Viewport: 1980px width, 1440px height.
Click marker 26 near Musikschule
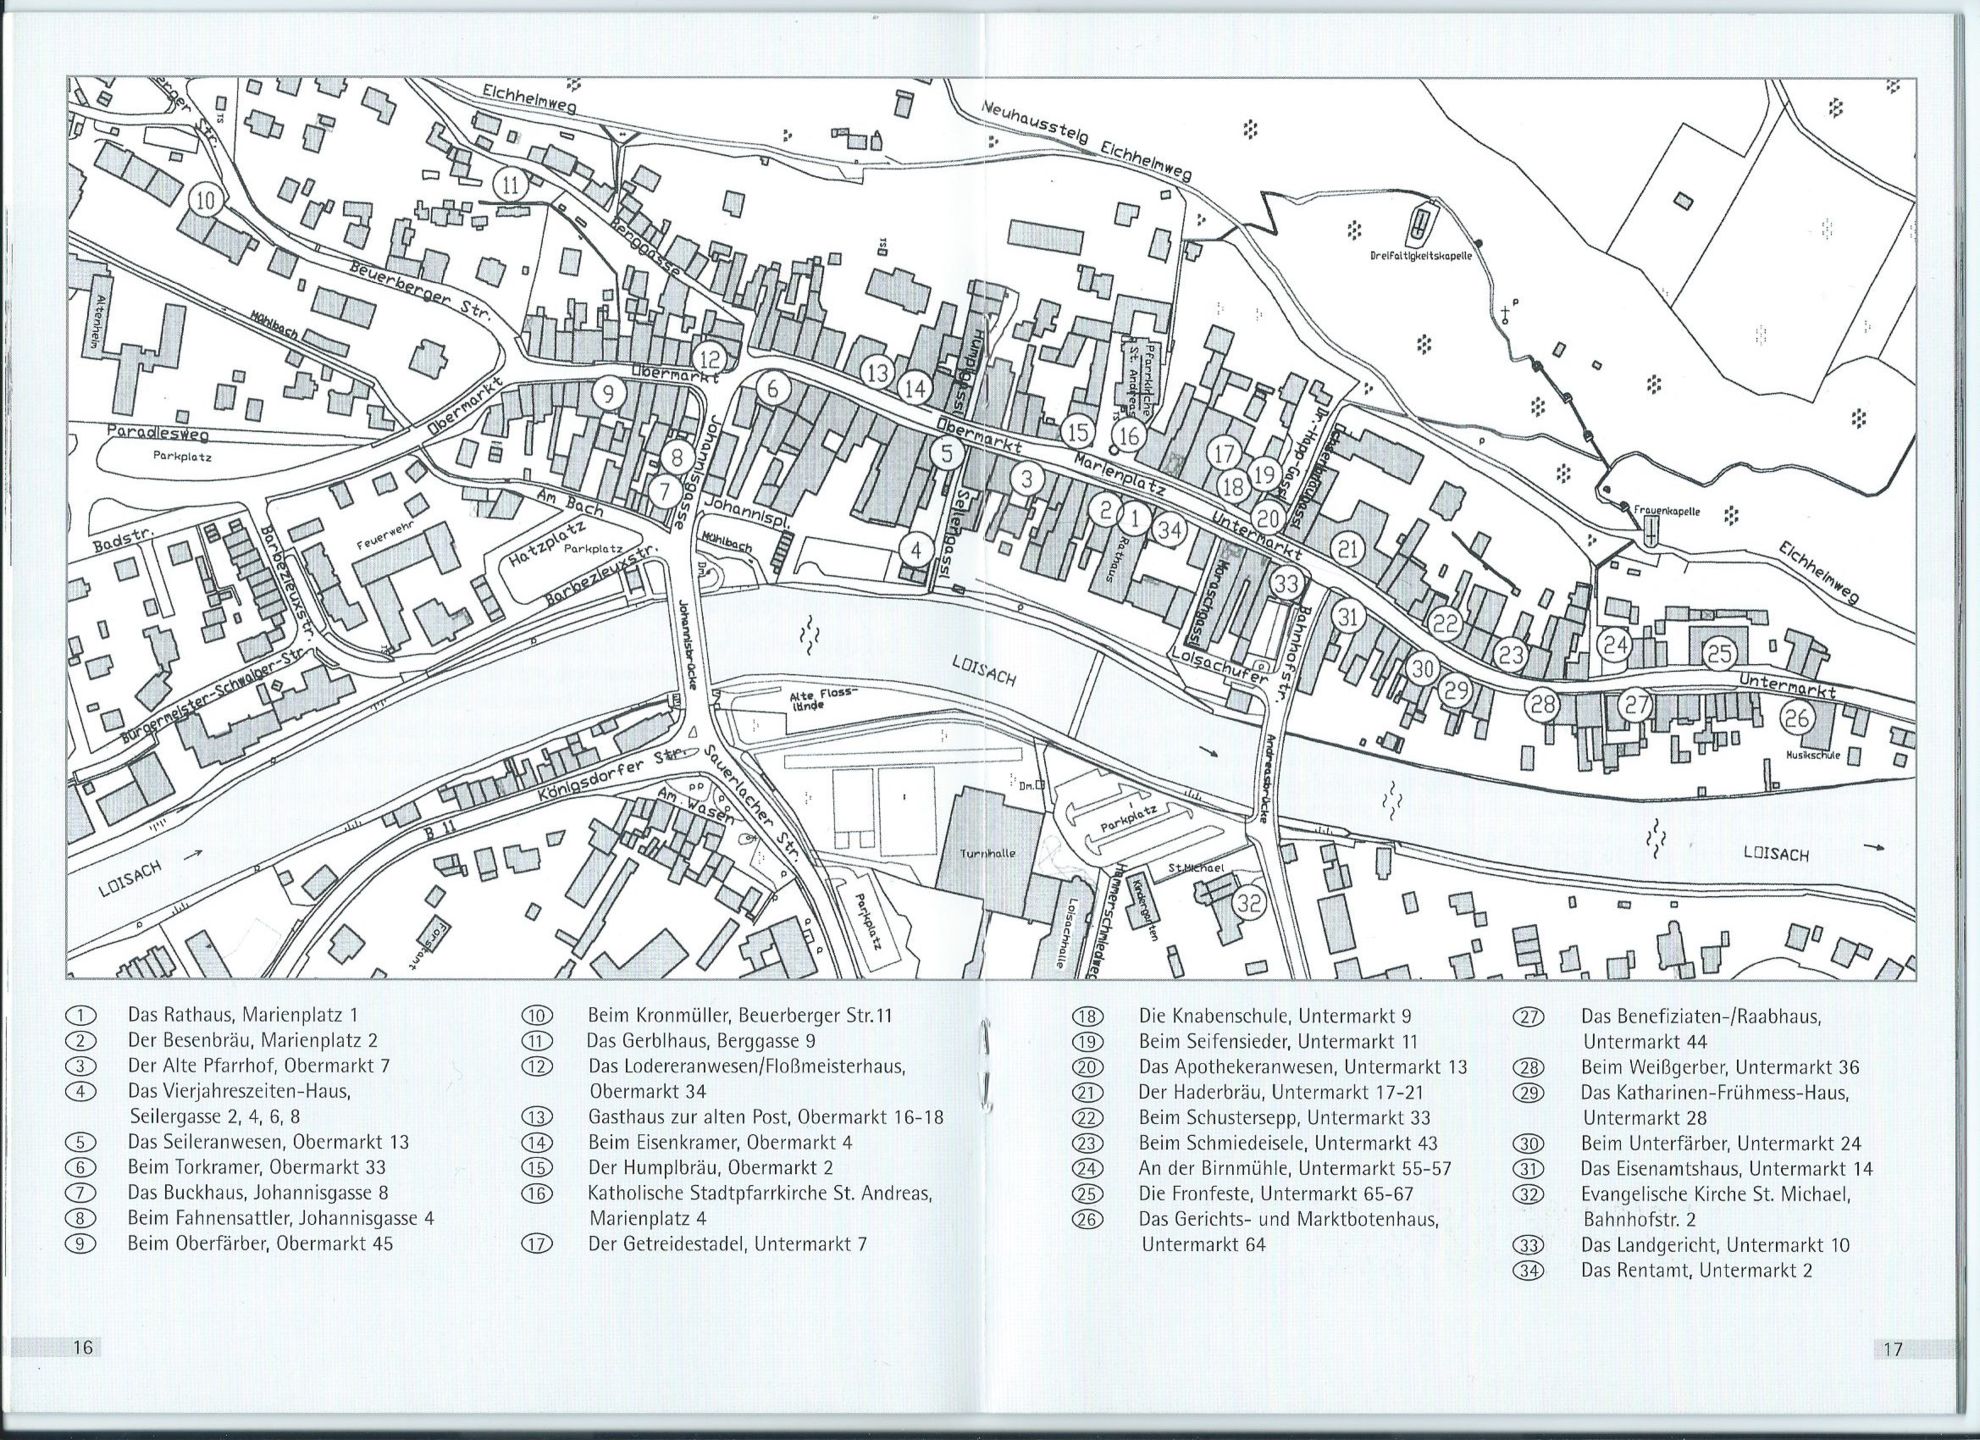point(1797,718)
